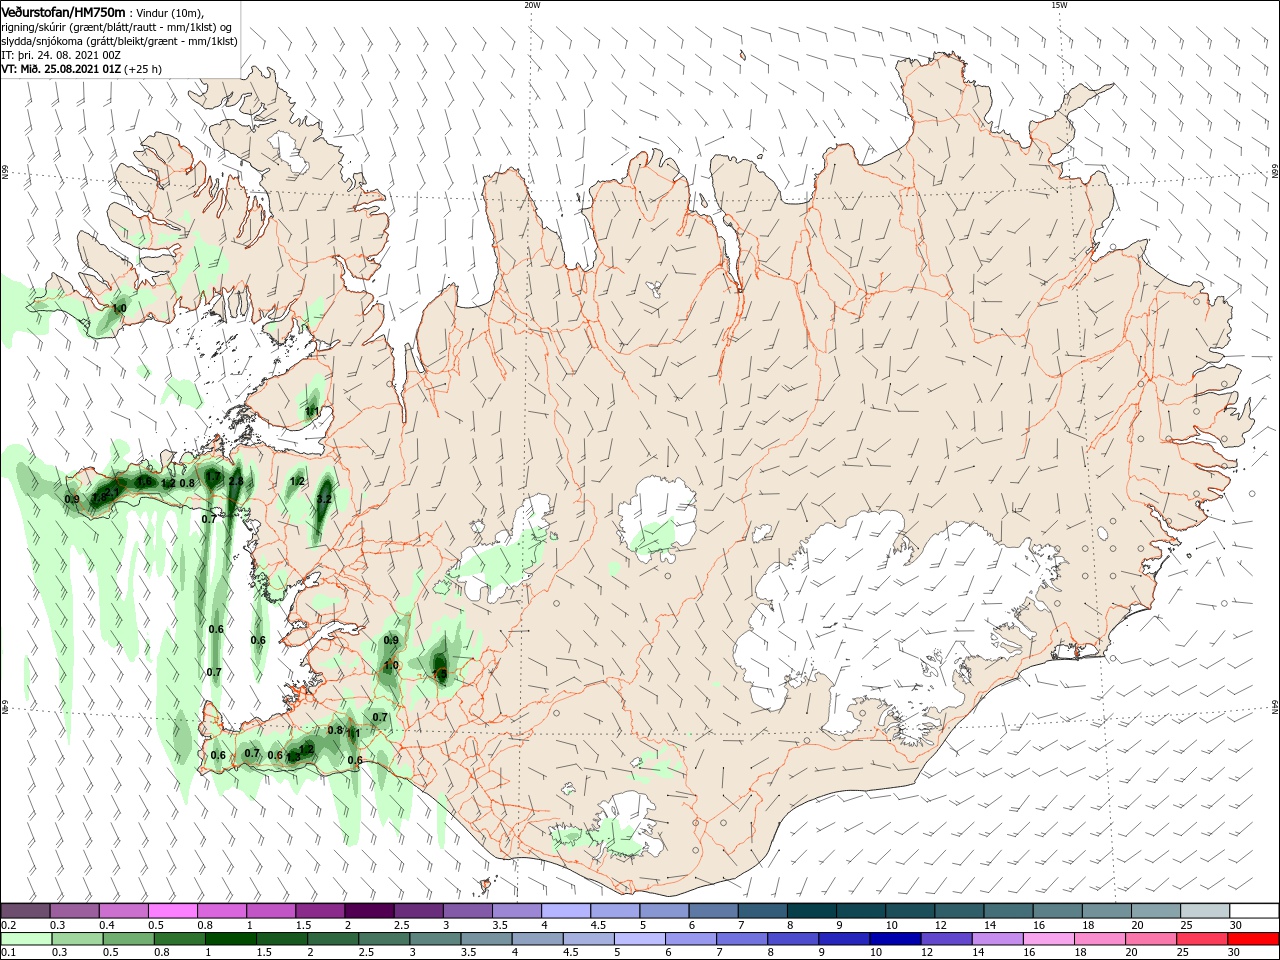
Task: Click the snow legend swatch between 0.3 and 0.4
Action: [x=75, y=910]
